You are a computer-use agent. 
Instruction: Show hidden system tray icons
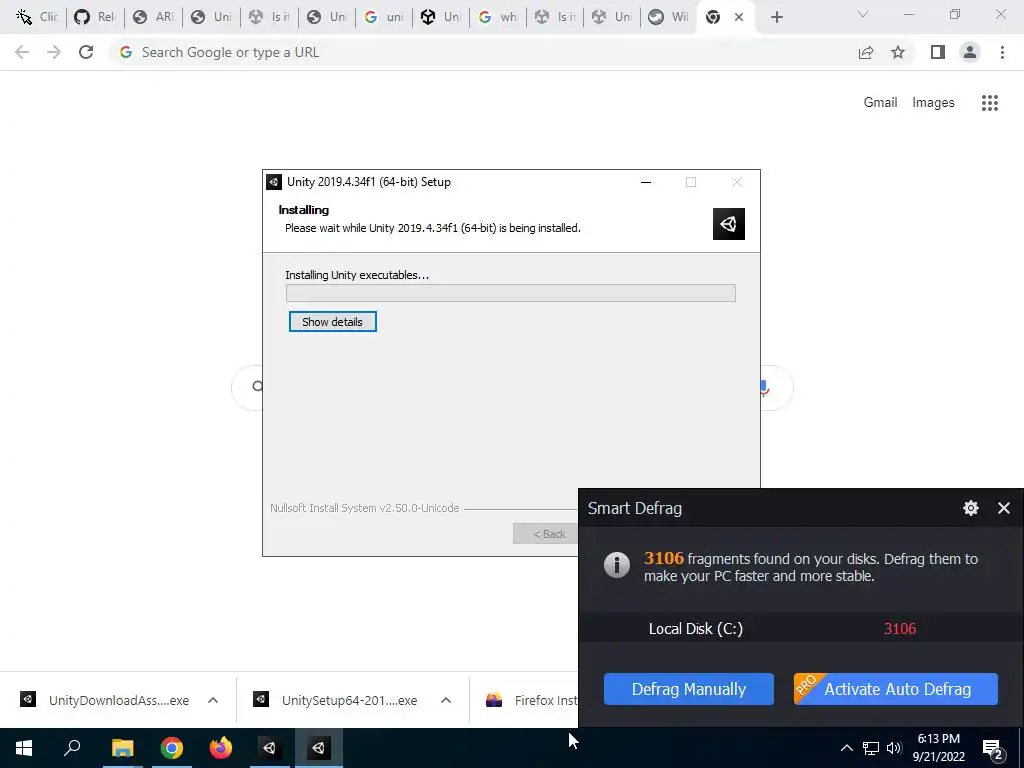pos(846,748)
